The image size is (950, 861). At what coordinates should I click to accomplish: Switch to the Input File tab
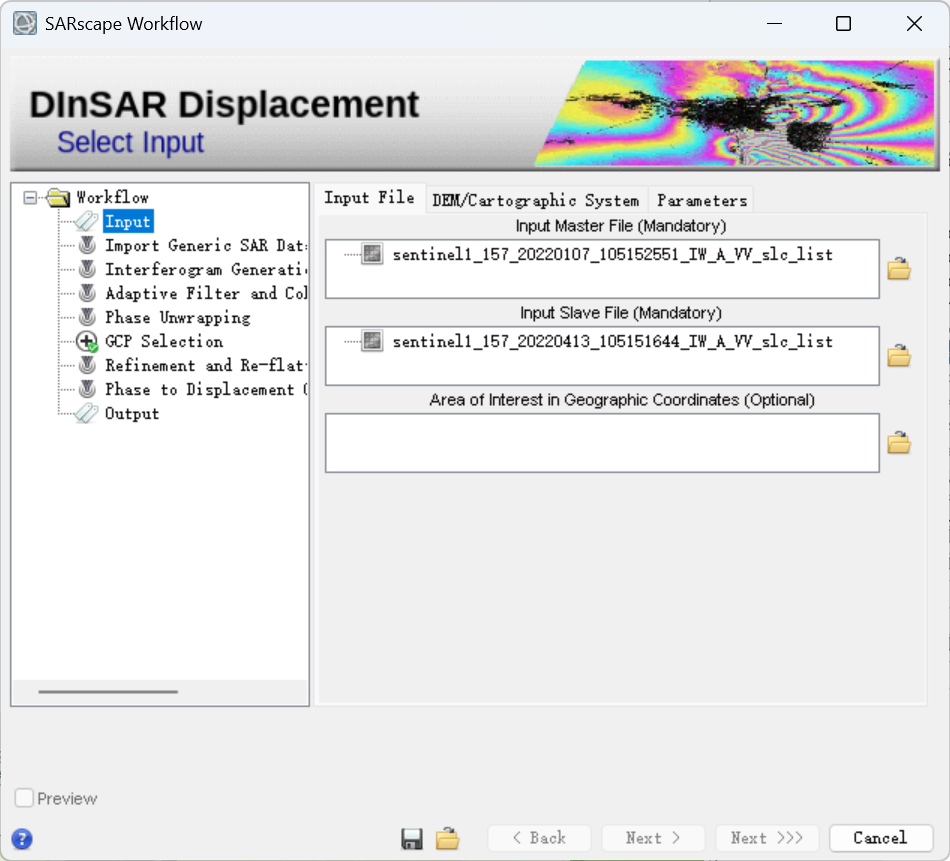click(370, 198)
